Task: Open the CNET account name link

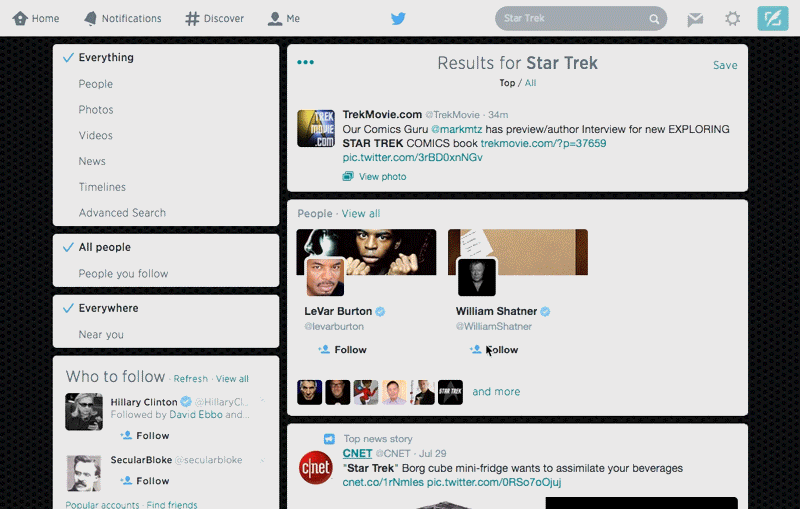Action: click(x=357, y=453)
